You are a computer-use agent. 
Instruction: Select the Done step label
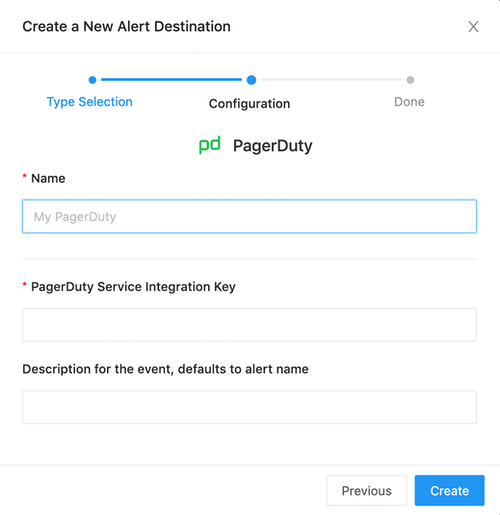tap(409, 102)
